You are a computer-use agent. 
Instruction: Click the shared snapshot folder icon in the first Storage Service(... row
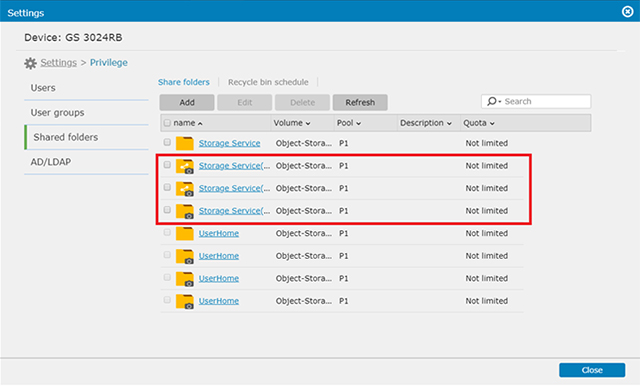(184, 166)
